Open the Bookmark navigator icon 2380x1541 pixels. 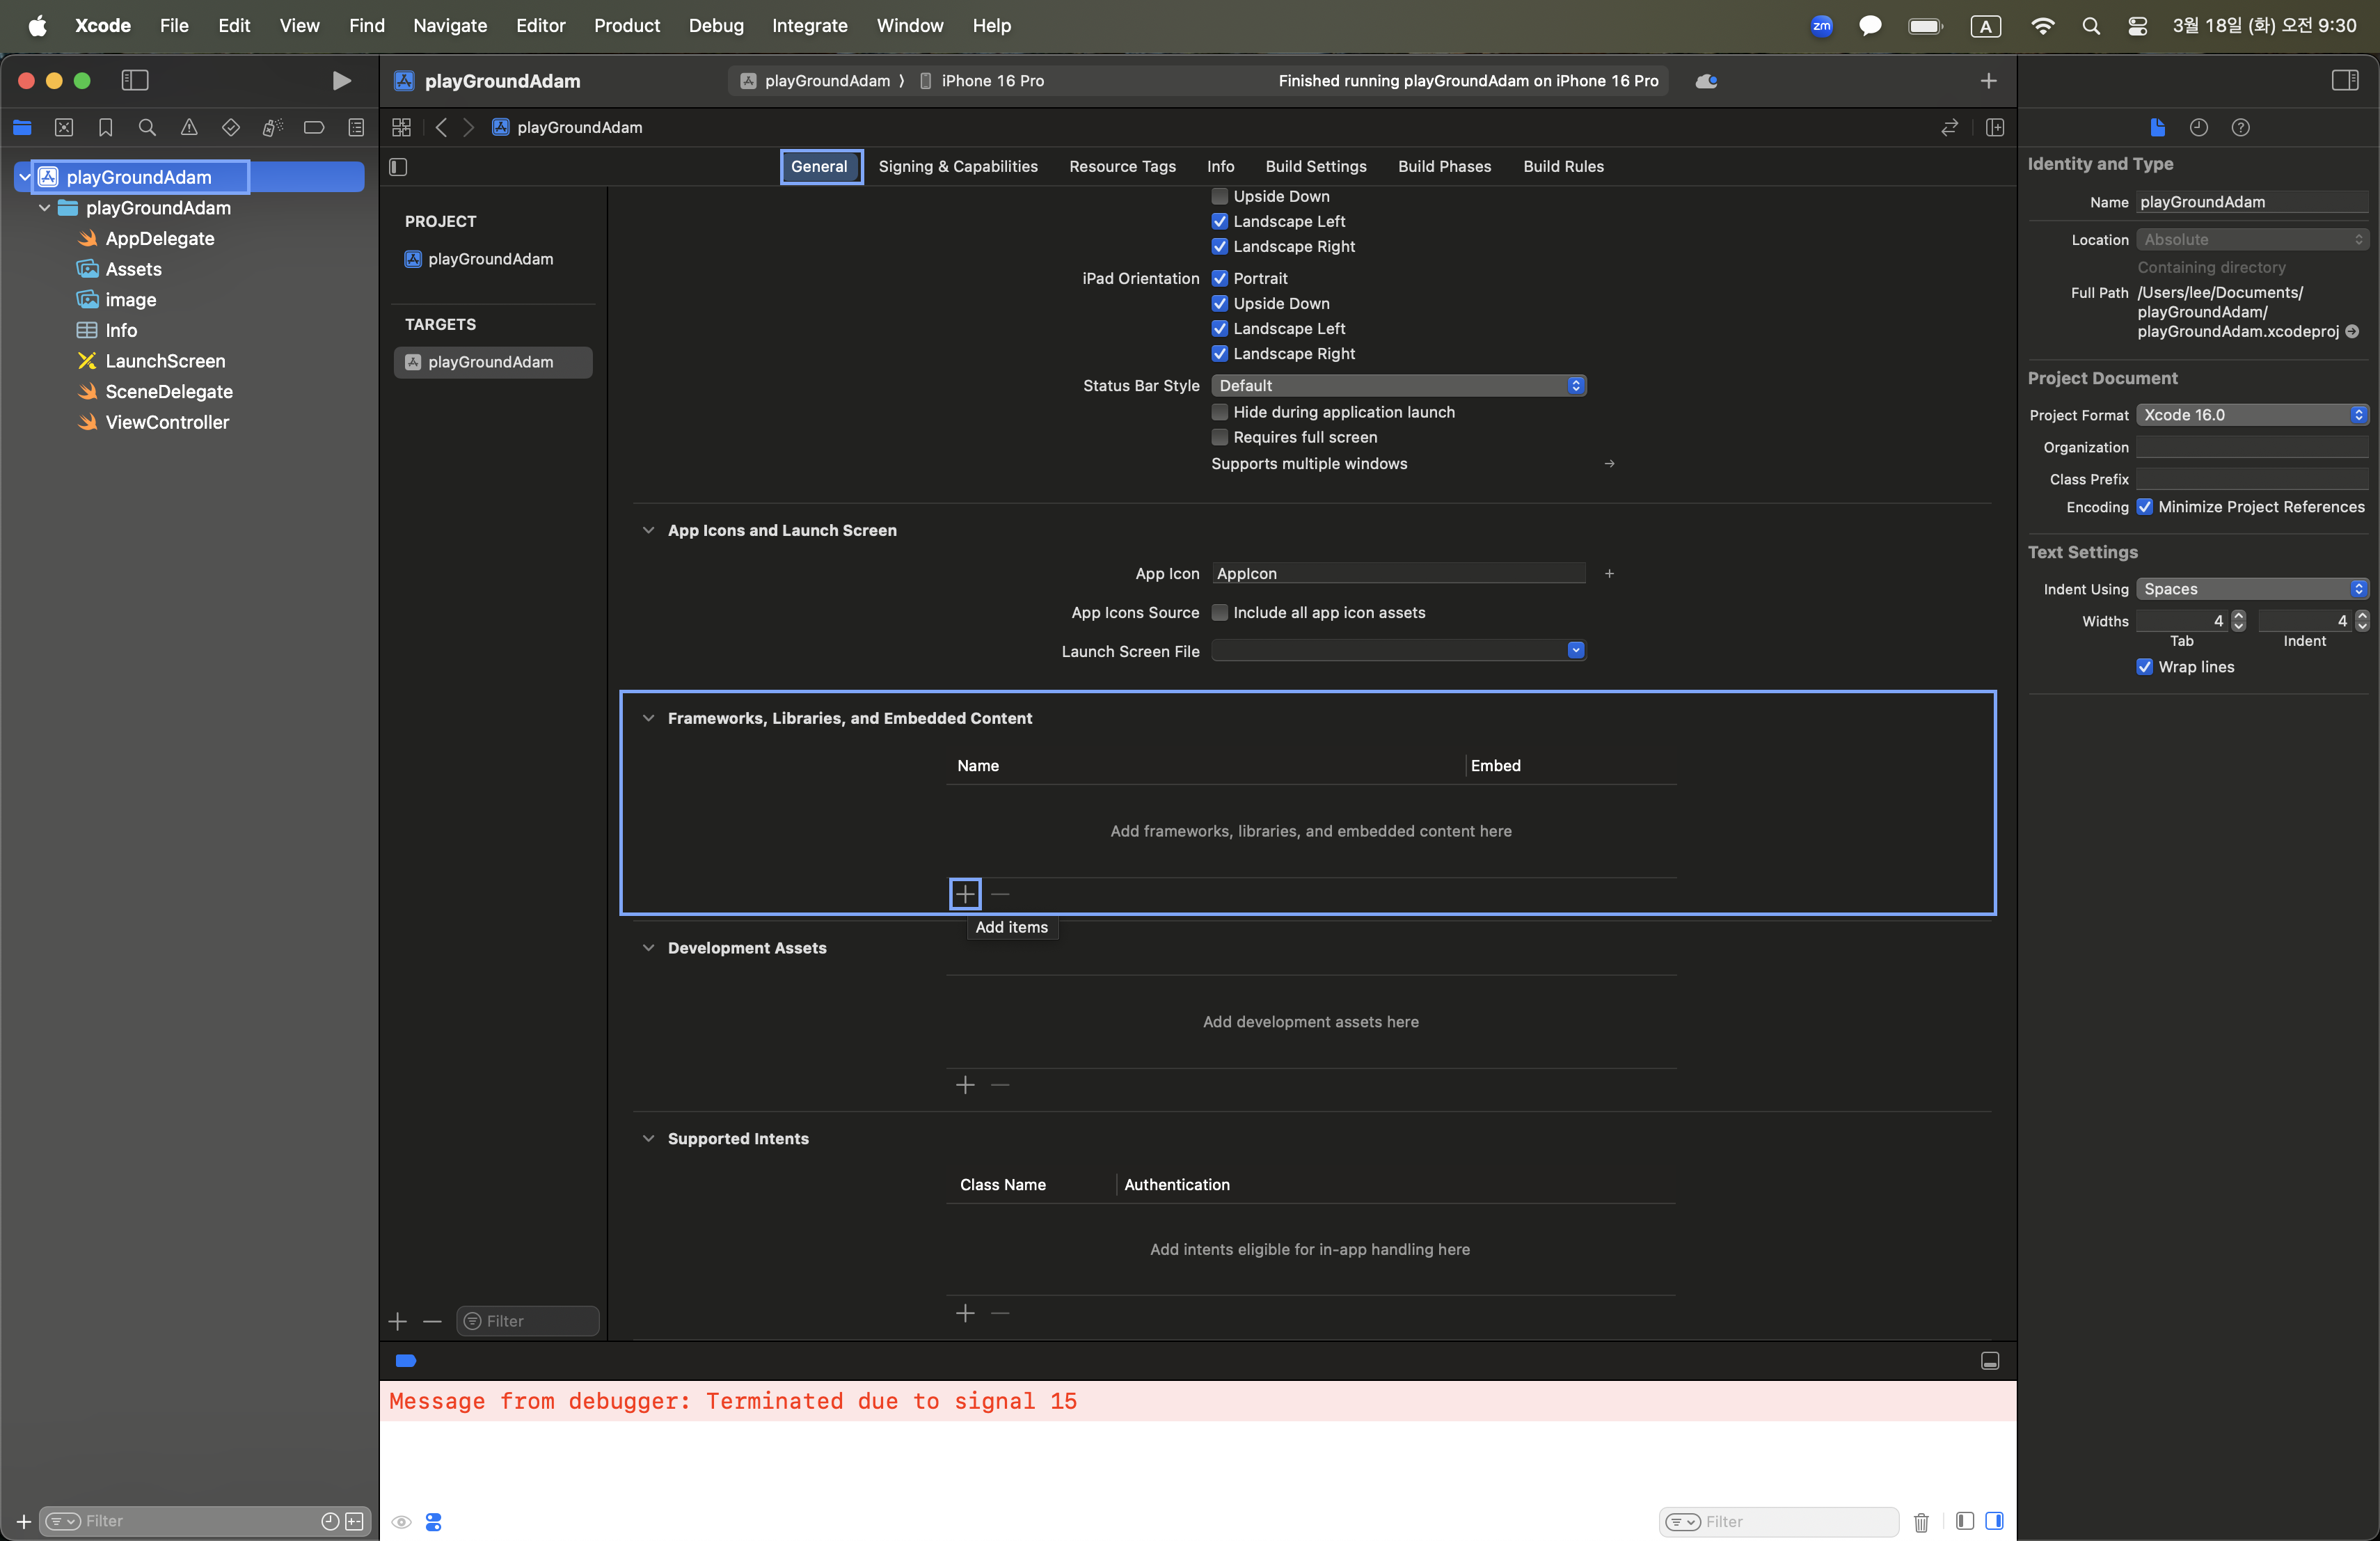(x=105, y=127)
